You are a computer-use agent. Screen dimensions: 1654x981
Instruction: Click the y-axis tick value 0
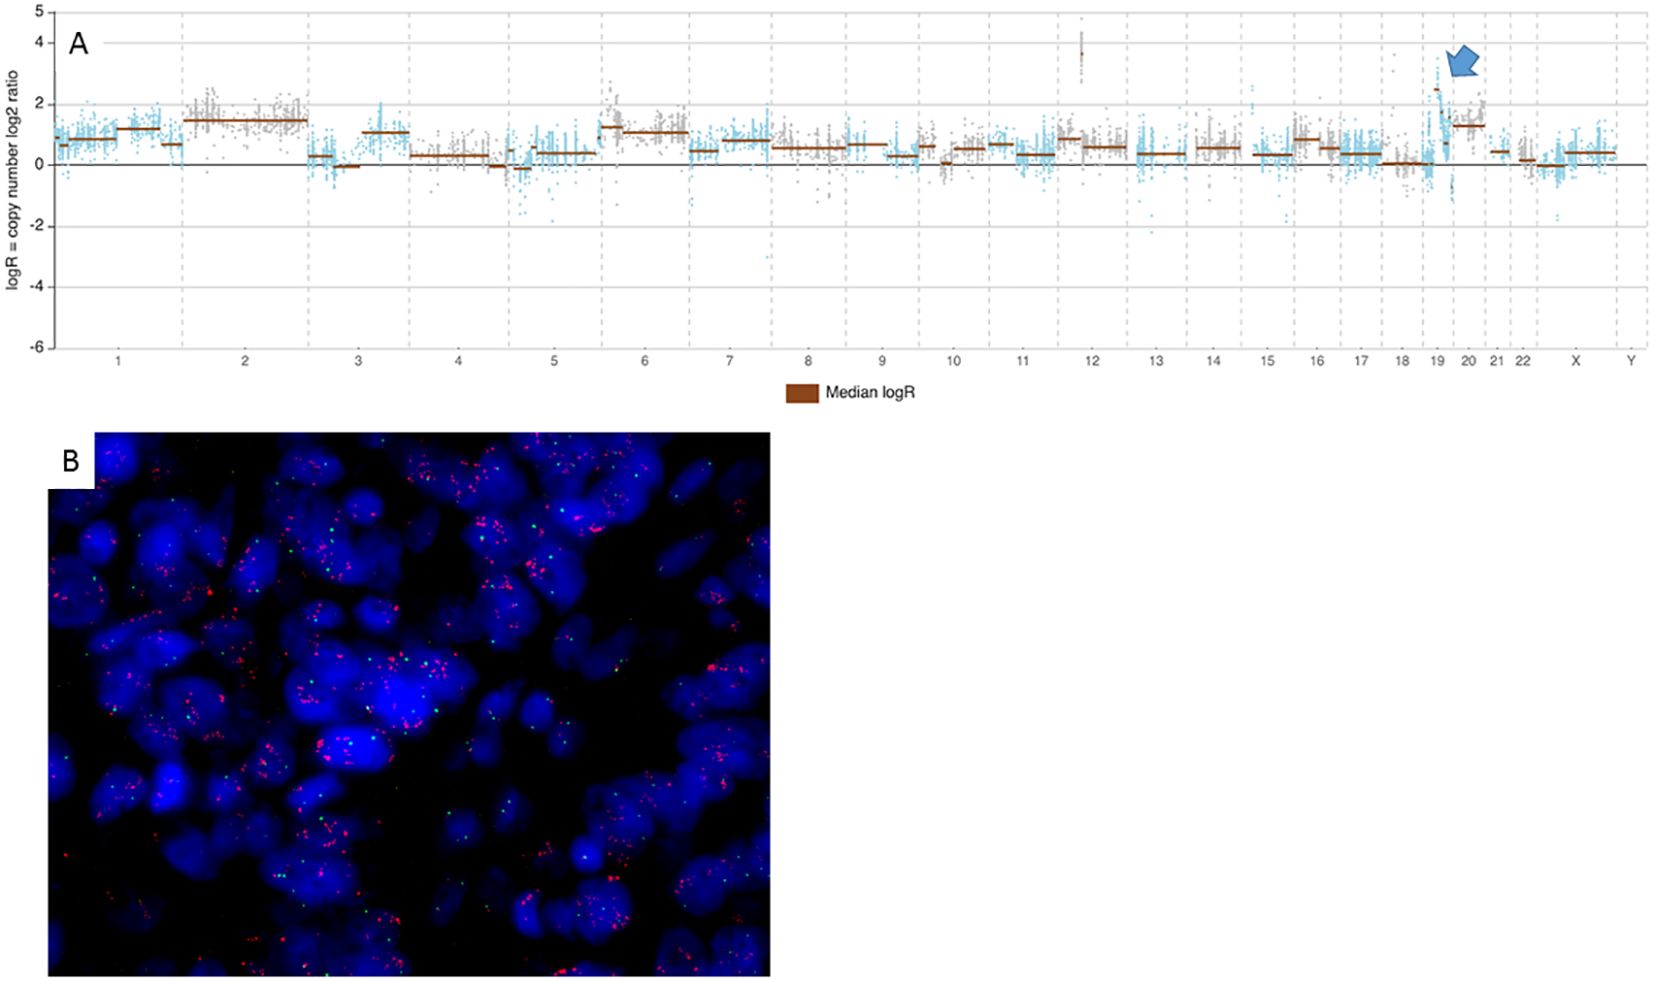tap(39, 165)
